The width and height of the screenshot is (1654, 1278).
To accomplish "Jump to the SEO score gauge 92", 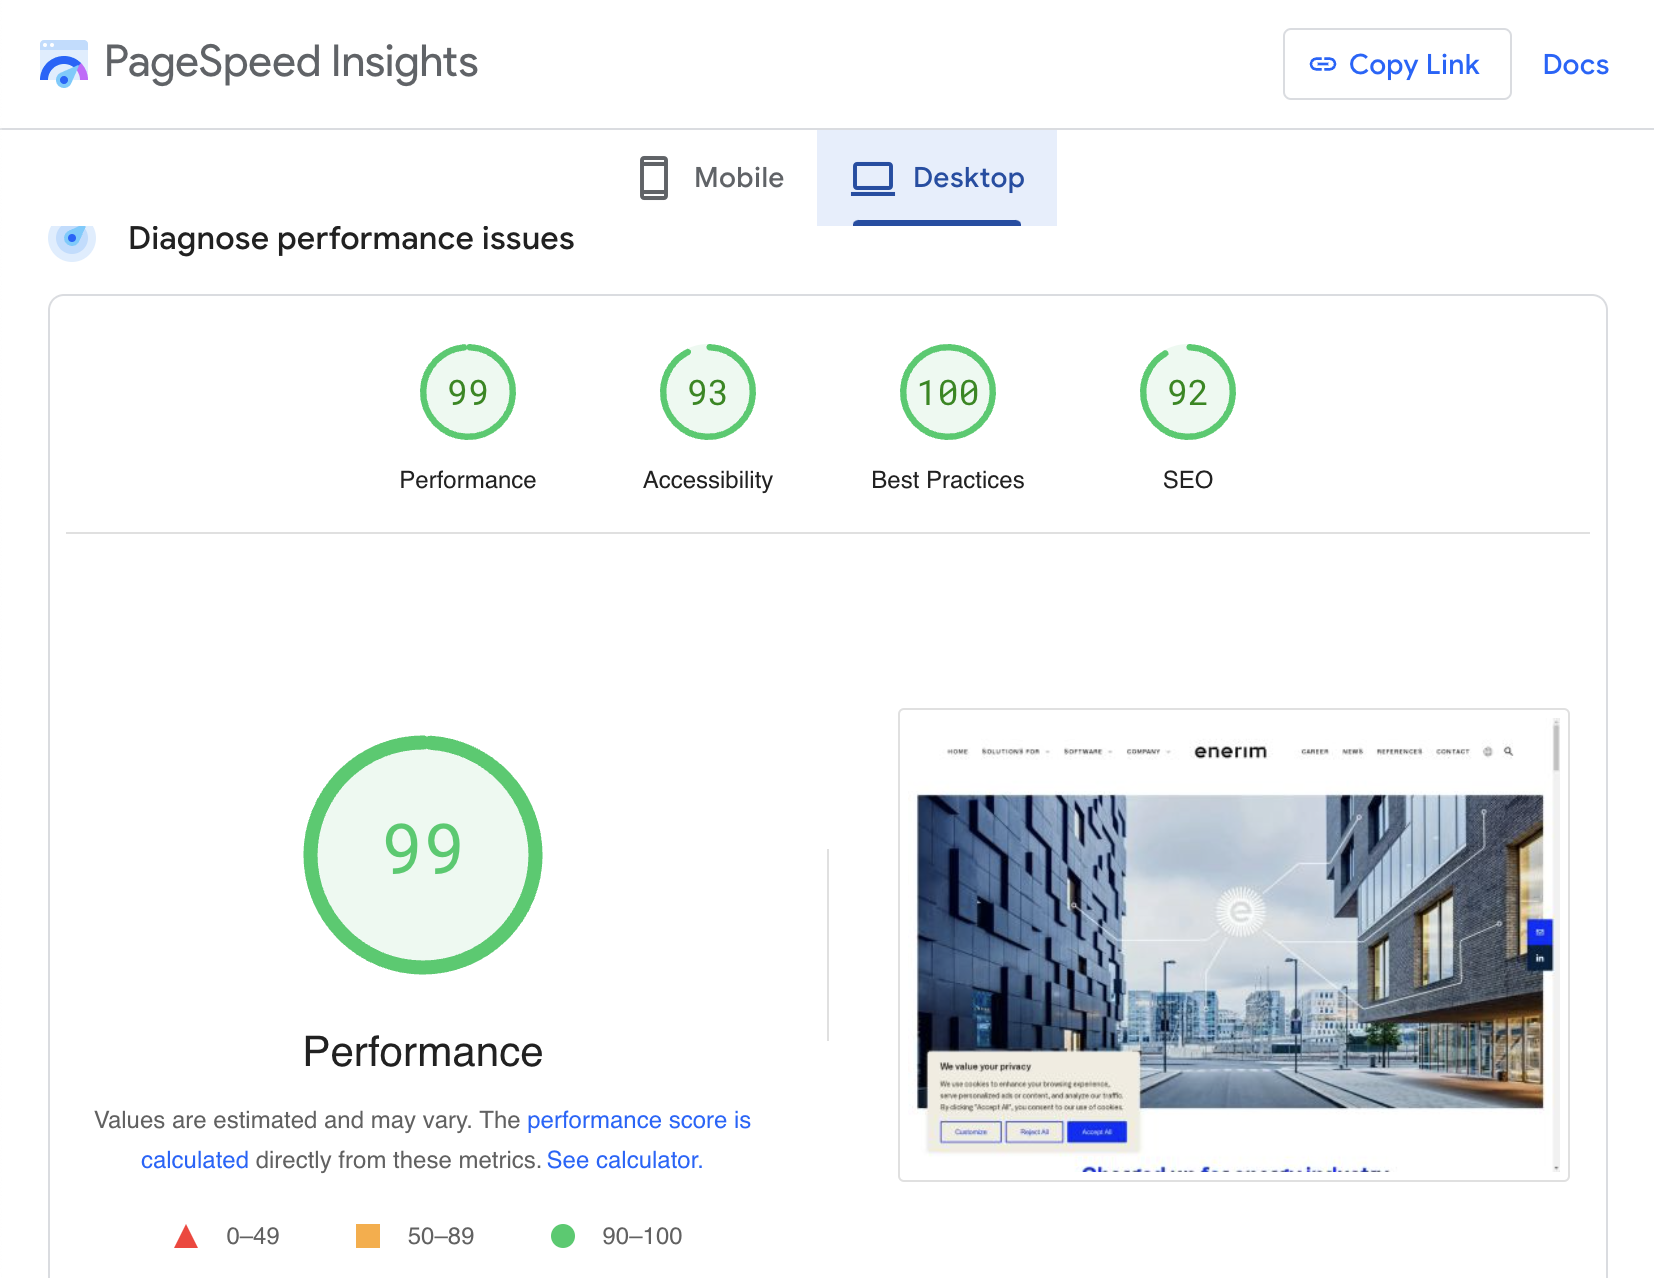I will pos(1187,393).
